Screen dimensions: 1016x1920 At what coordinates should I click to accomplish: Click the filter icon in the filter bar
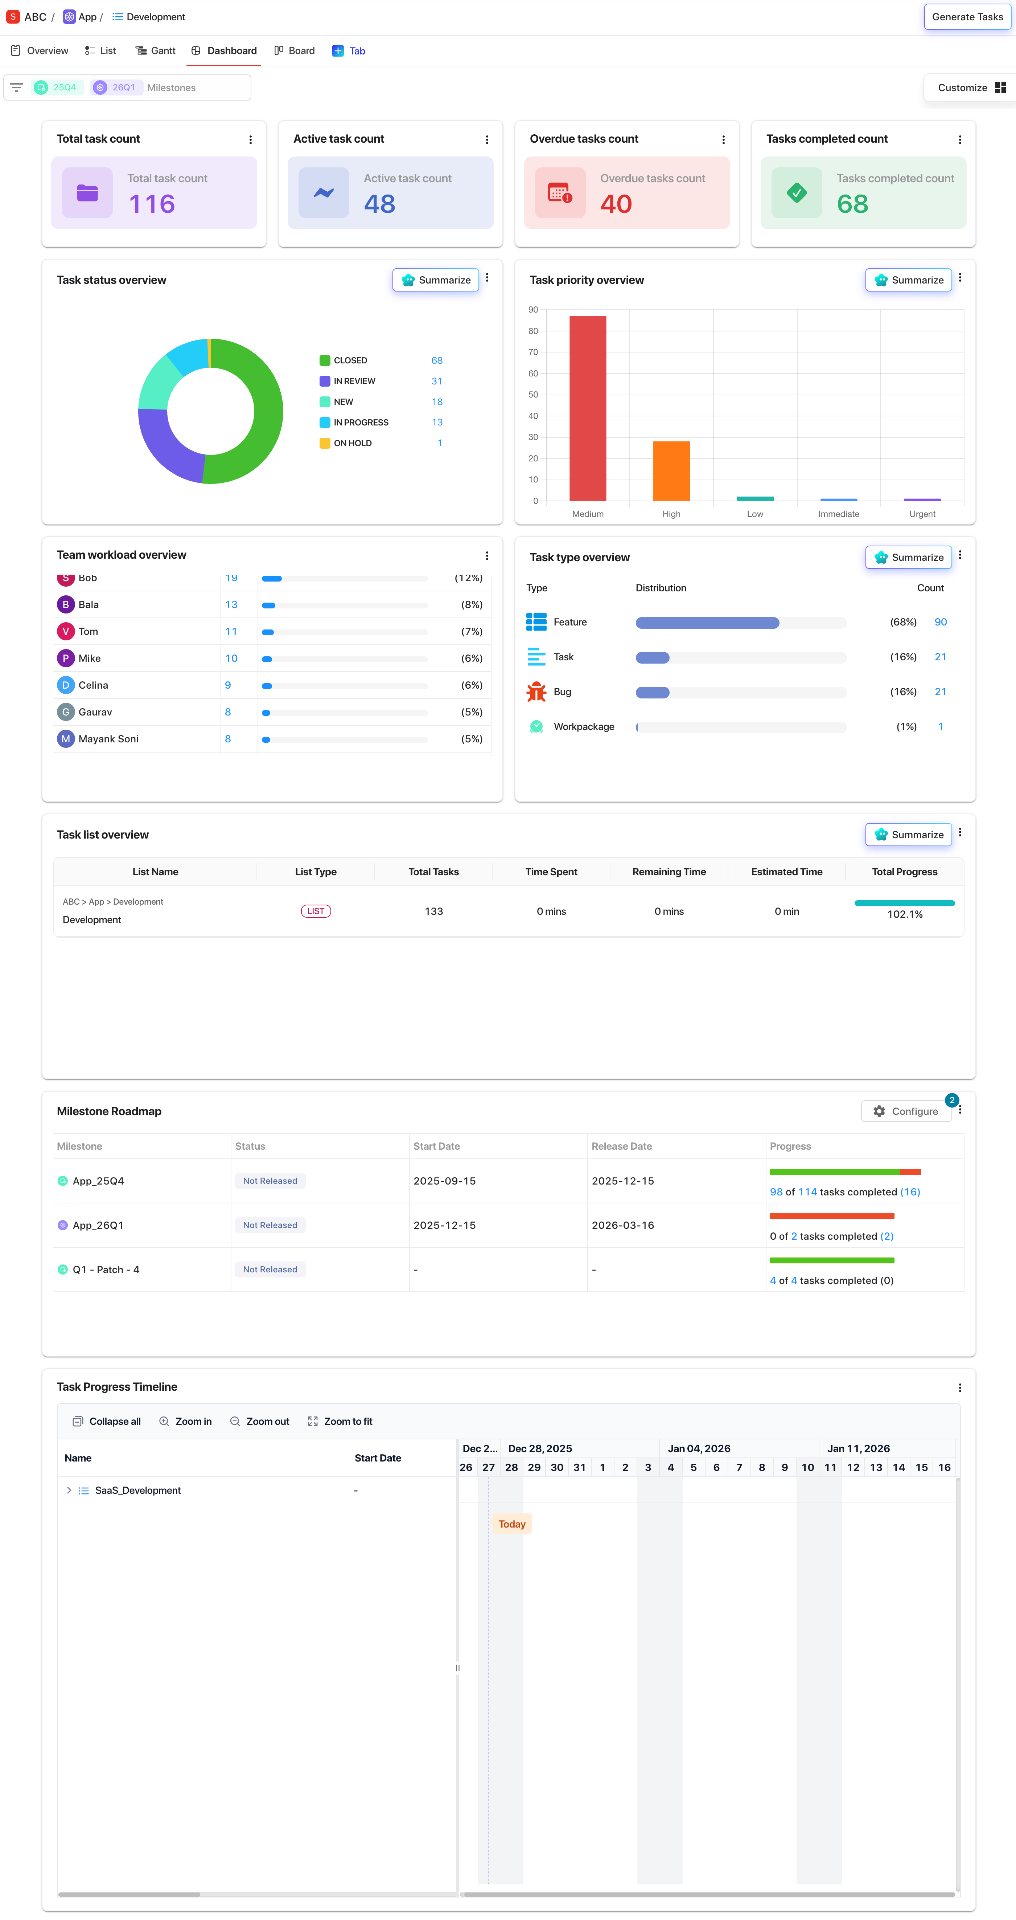16,88
